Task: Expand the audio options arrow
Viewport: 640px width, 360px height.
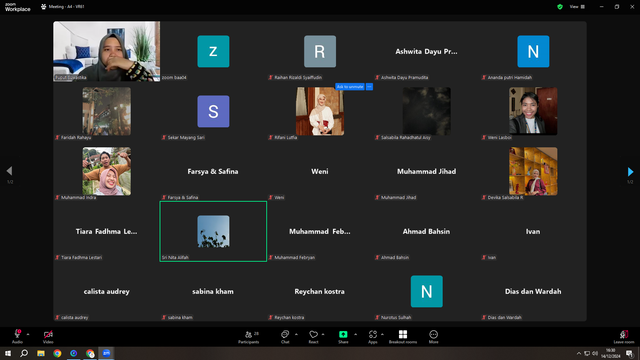Action: pyautogui.click(x=28, y=334)
